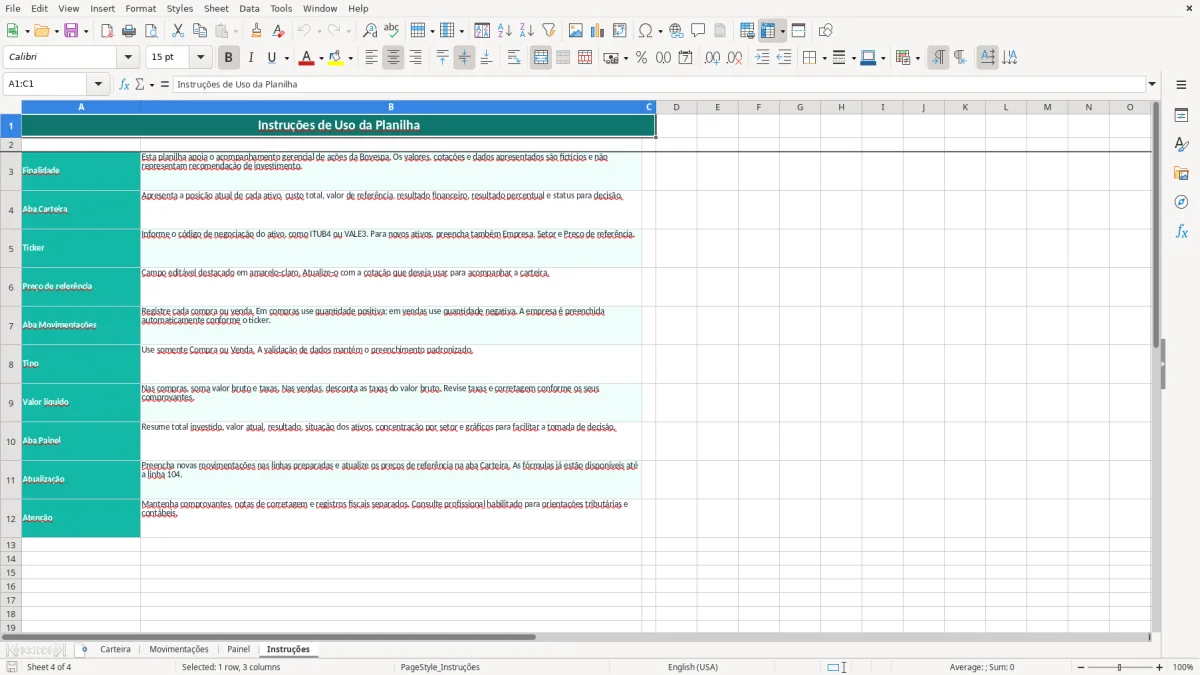Open the Format menu

pyautogui.click(x=141, y=8)
